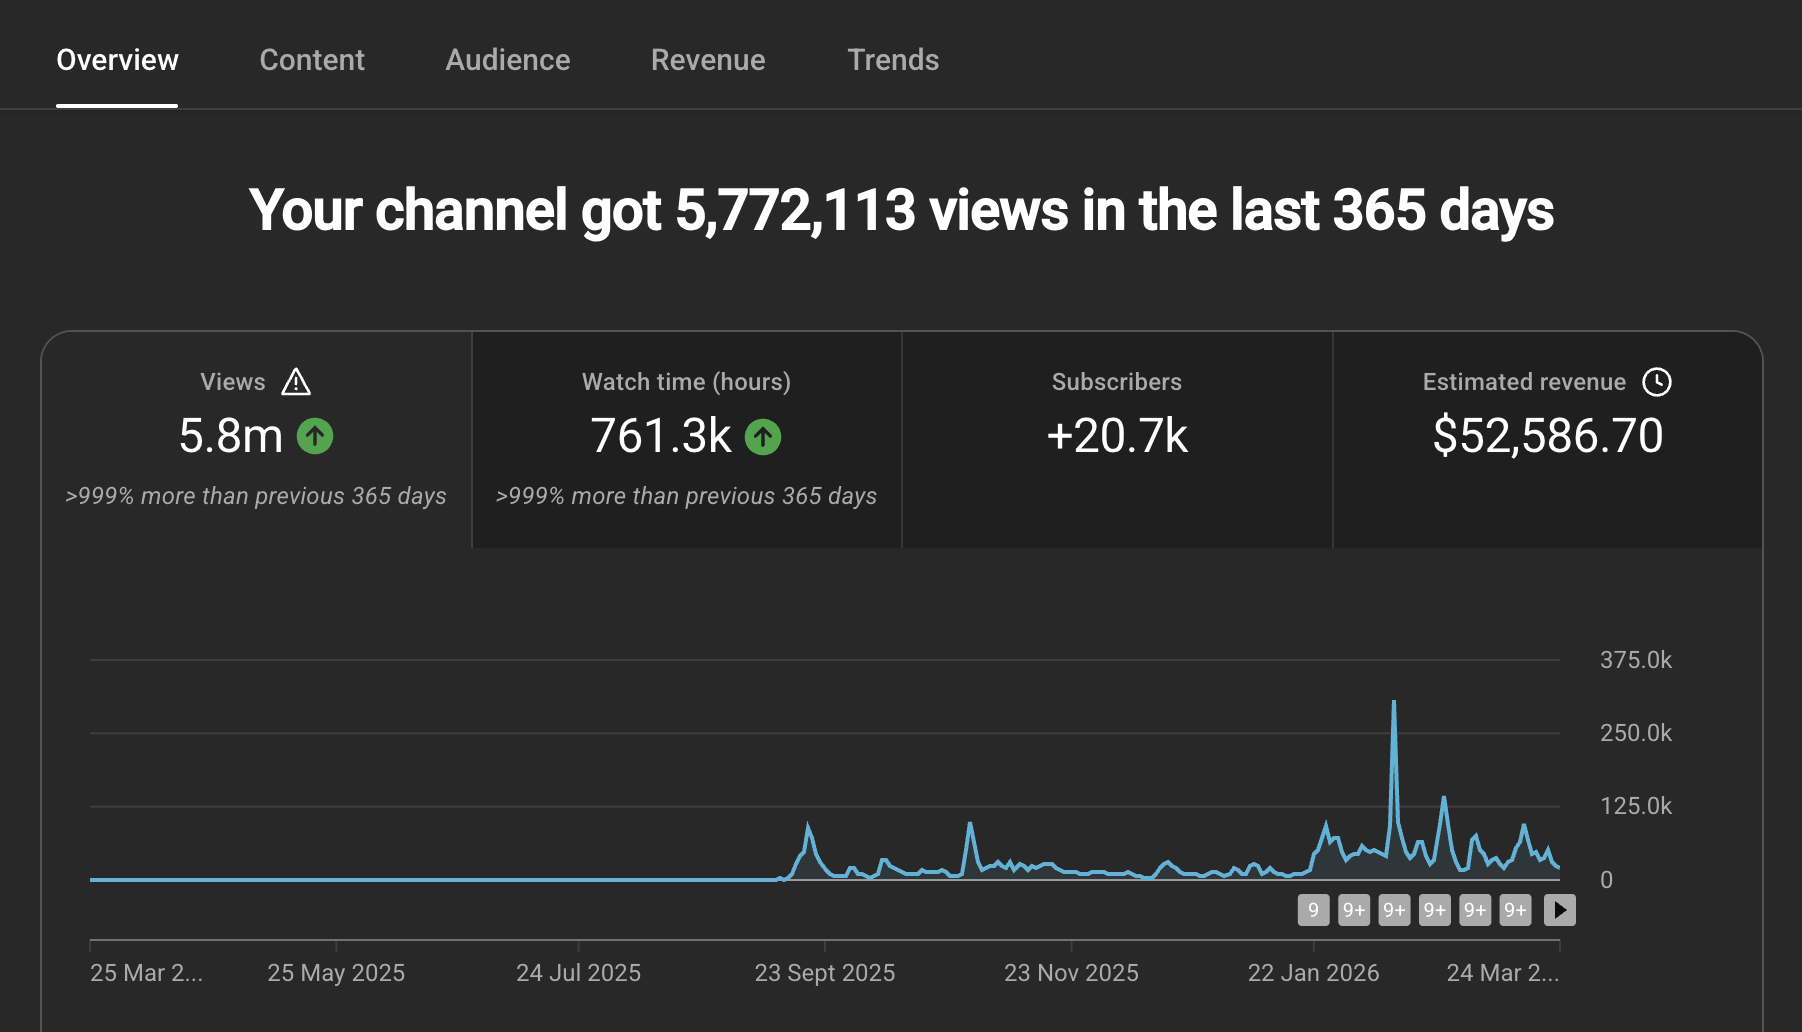Click the first '9+' video marker badge
Image resolution: width=1802 pixels, height=1032 pixels.
(x=1354, y=910)
